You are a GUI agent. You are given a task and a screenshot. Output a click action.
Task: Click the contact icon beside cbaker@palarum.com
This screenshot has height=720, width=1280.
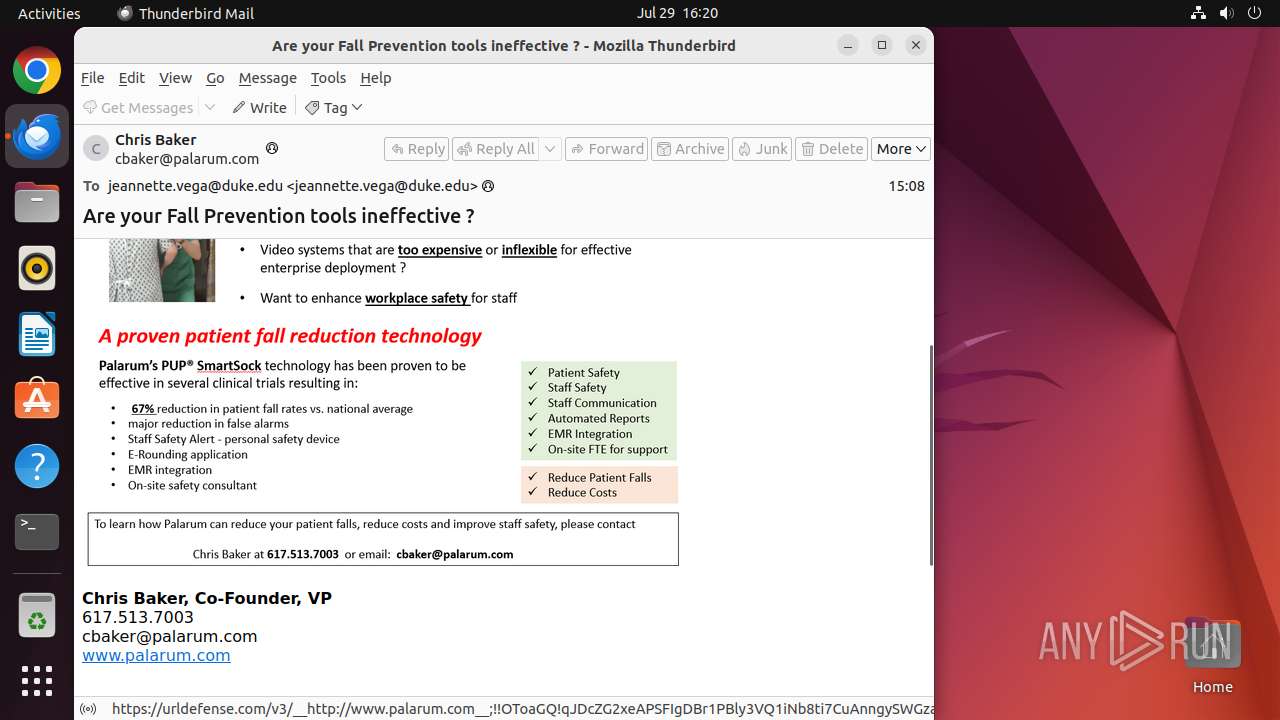pyautogui.click(x=271, y=148)
